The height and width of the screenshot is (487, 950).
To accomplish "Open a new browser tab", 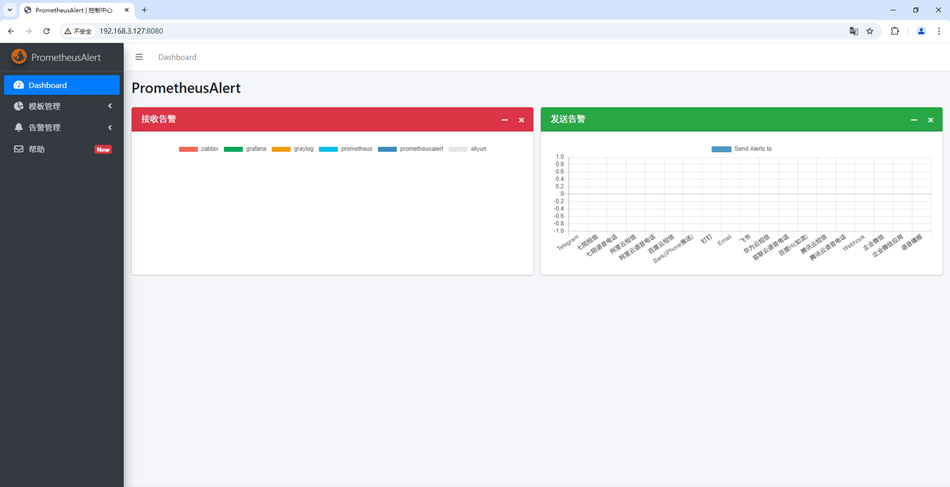I will click(x=144, y=10).
